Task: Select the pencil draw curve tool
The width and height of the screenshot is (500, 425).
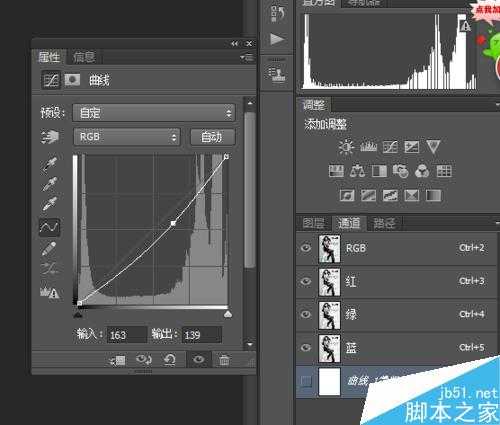Action: click(49, 249)
